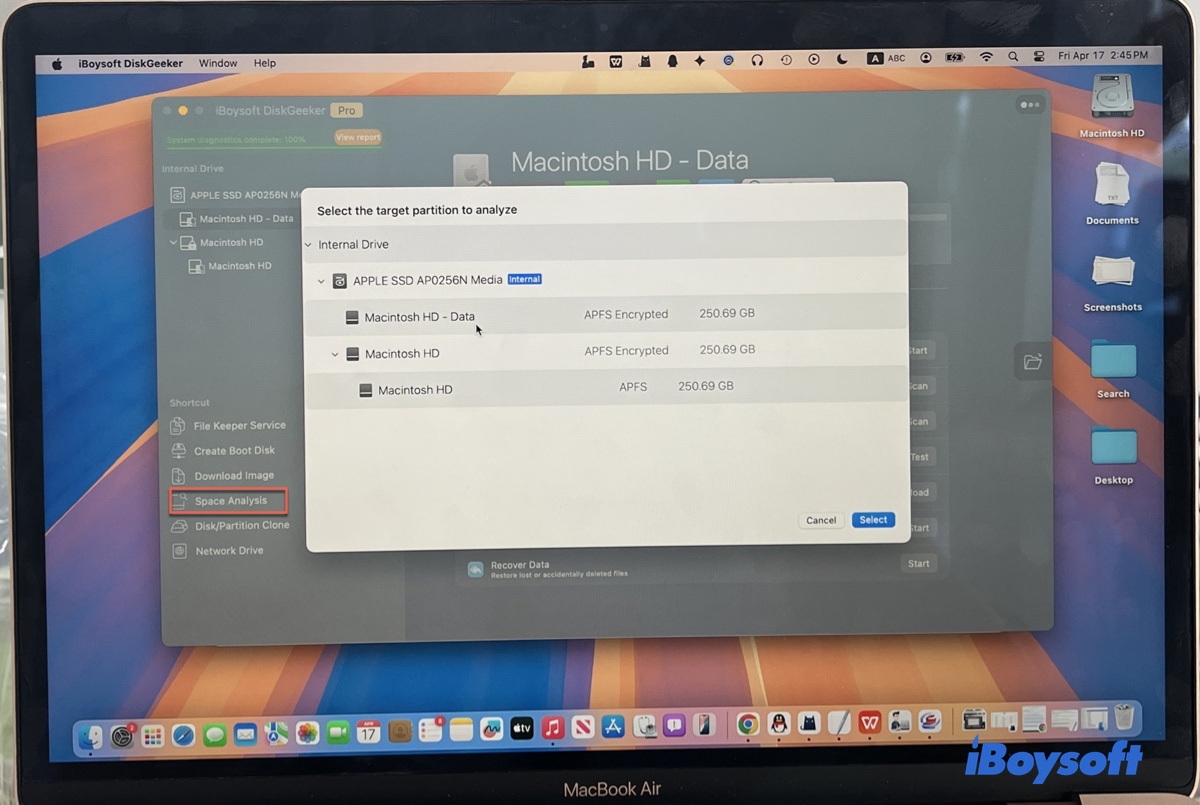Collapse the Macintosh HD partition tree

335,353
